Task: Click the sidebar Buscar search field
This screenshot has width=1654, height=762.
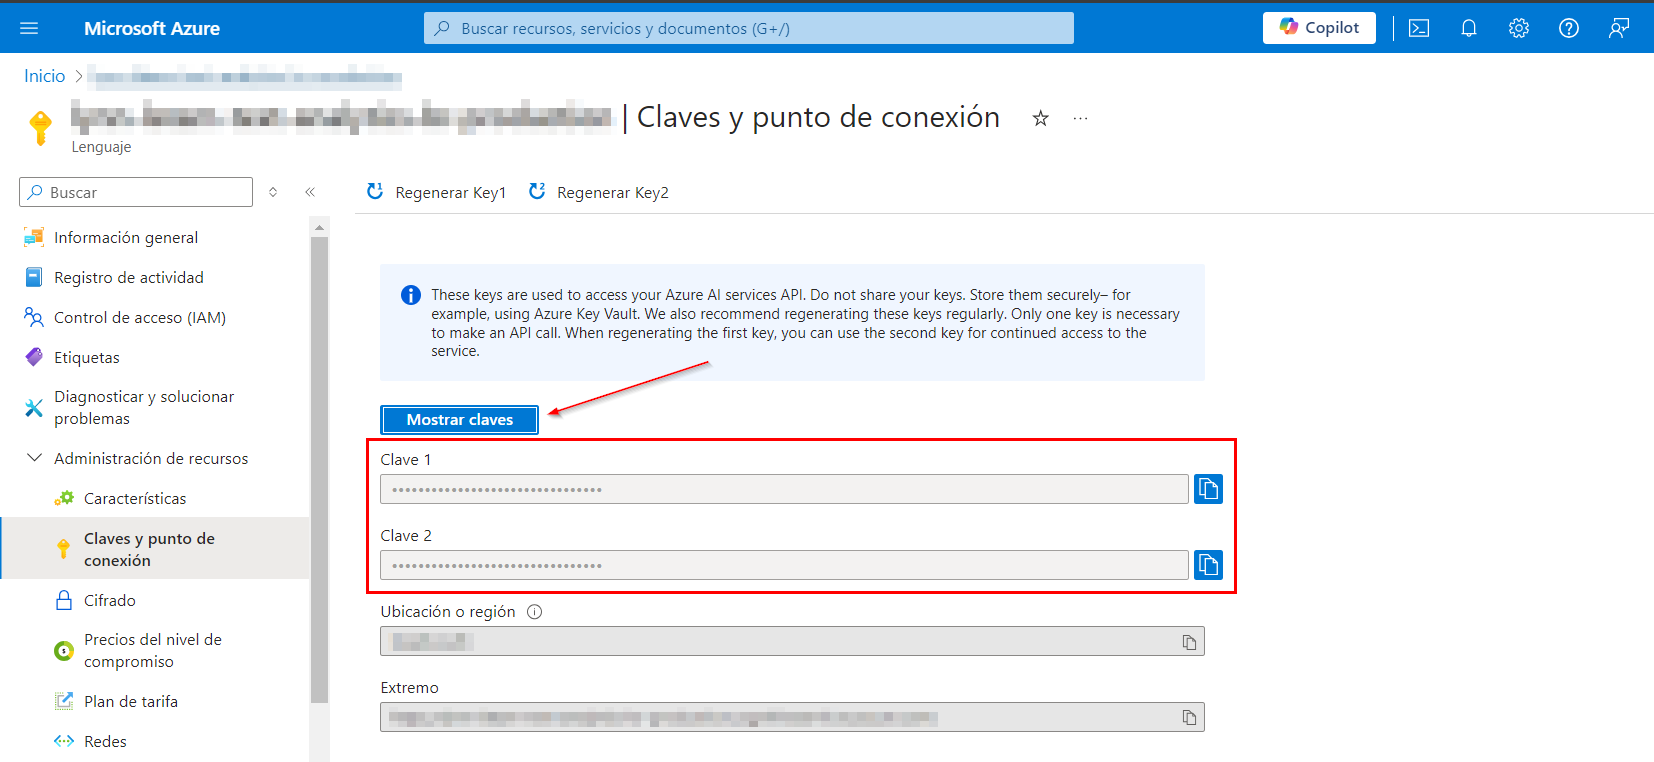Action: pos(136,192)
